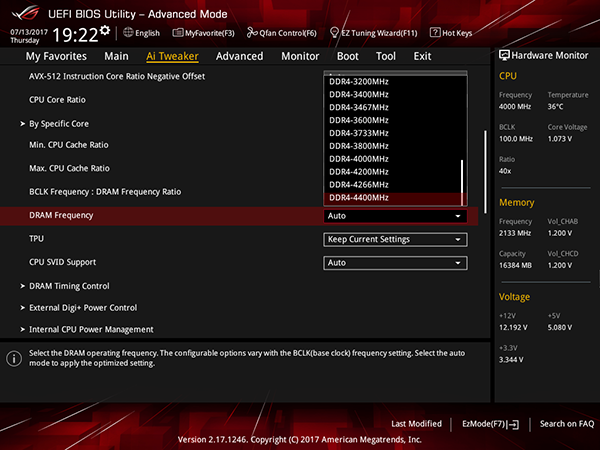Viewport: 600px width, 450px height.
Task: Click the 12.192 V voltage reading
Action: coord(513,328)
